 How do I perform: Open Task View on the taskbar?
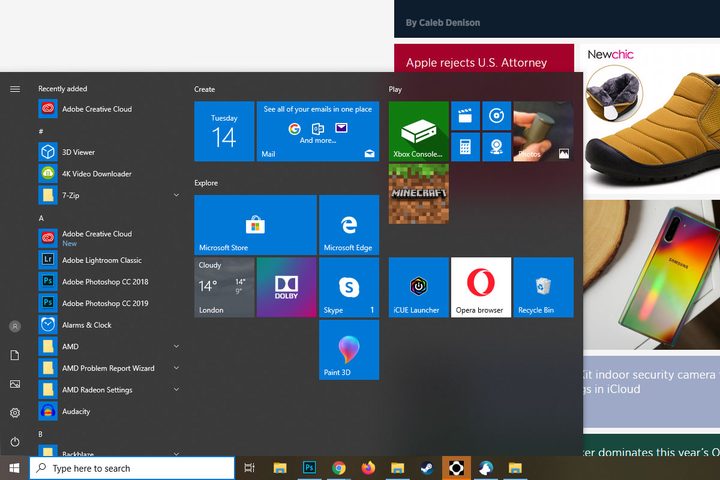249,468
